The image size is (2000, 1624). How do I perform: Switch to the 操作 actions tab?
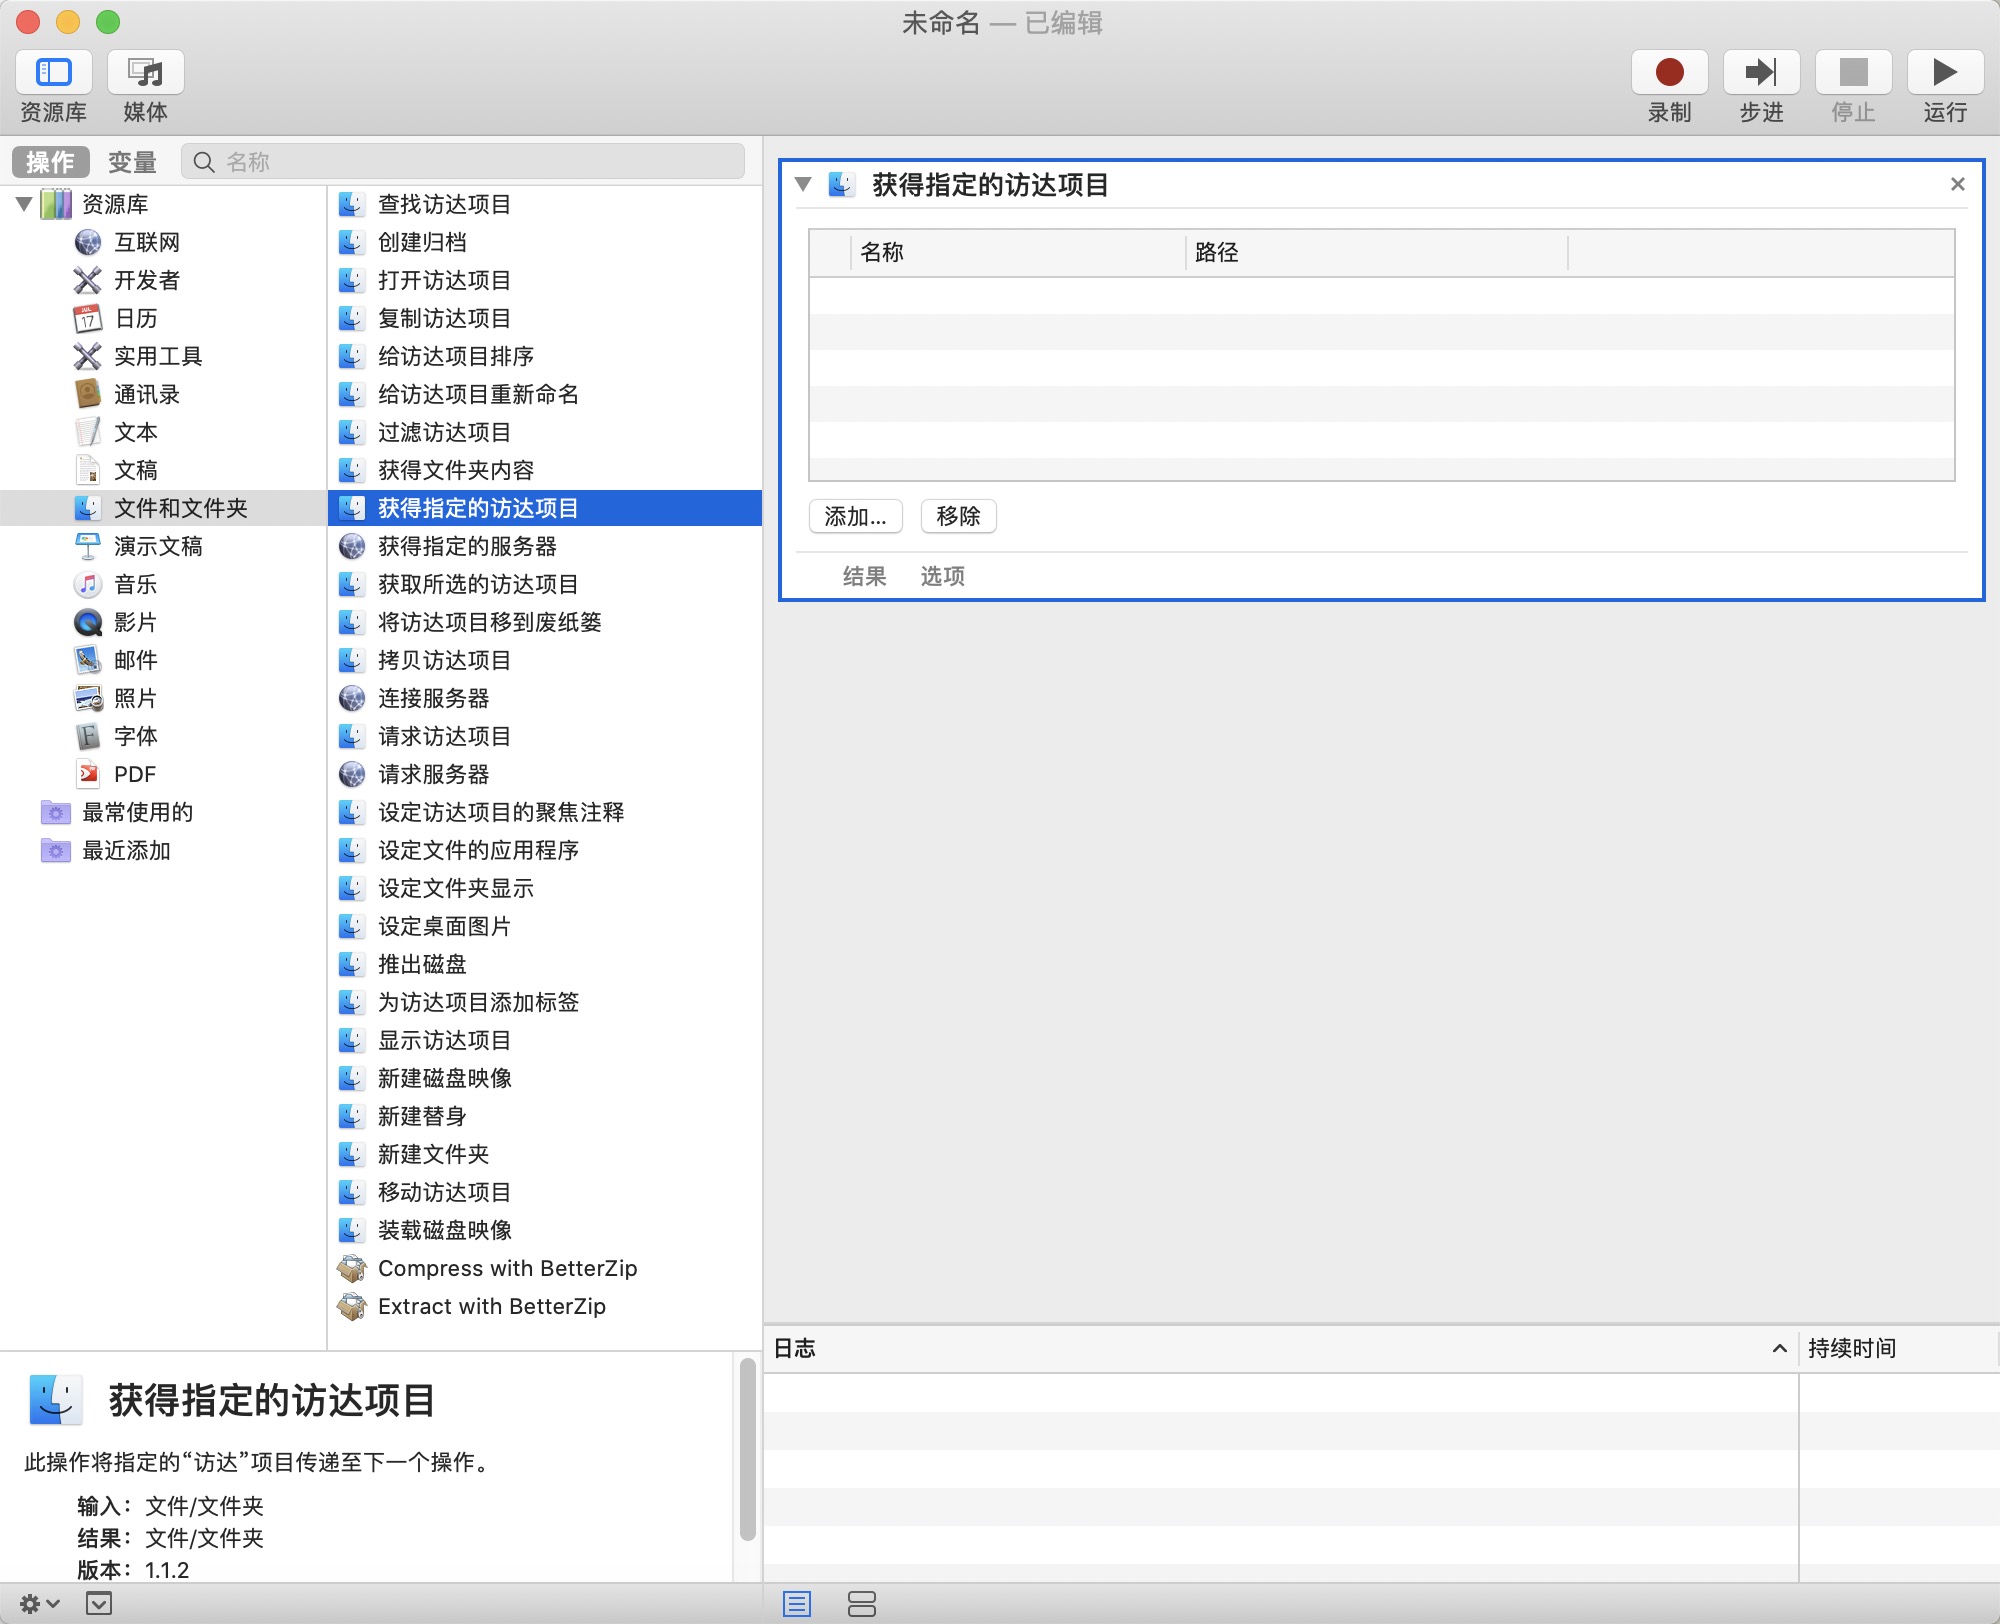[x=51, y=162]
